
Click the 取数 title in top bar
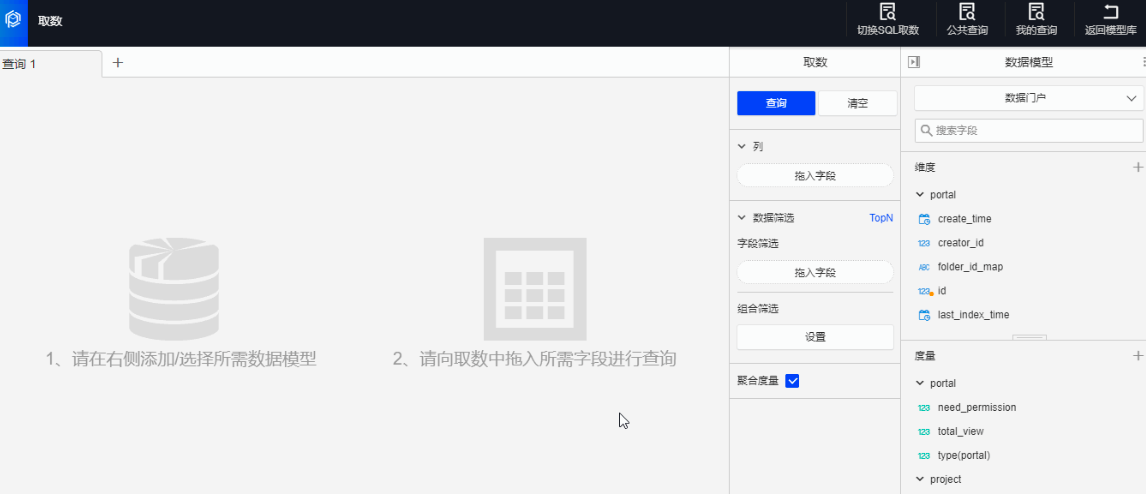pos(50,21)
